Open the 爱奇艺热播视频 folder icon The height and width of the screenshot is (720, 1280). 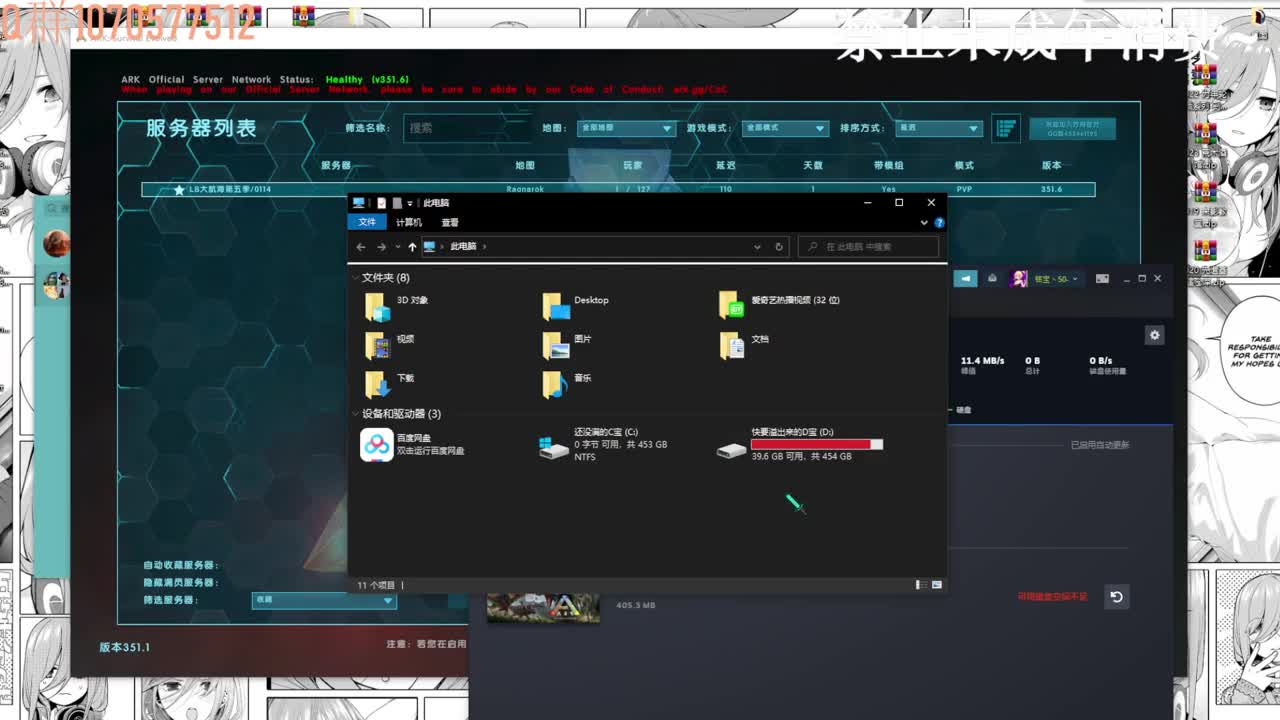tap(732, 306)
